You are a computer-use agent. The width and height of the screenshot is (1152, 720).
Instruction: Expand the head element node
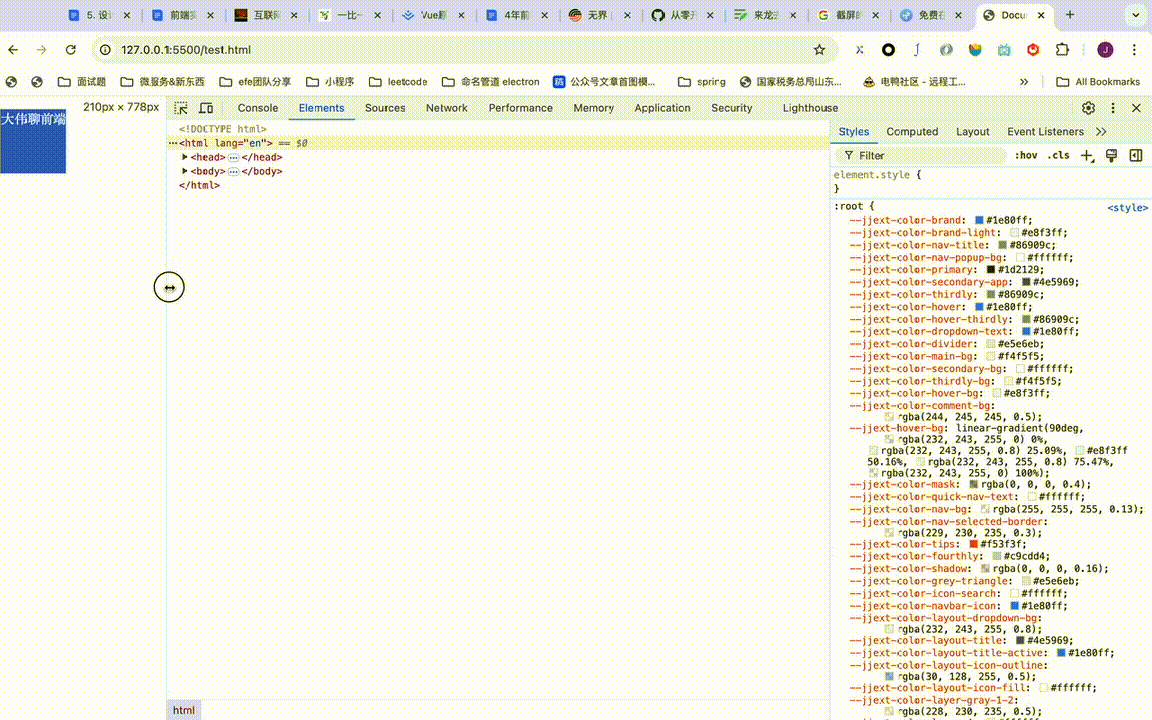point(185,157)
